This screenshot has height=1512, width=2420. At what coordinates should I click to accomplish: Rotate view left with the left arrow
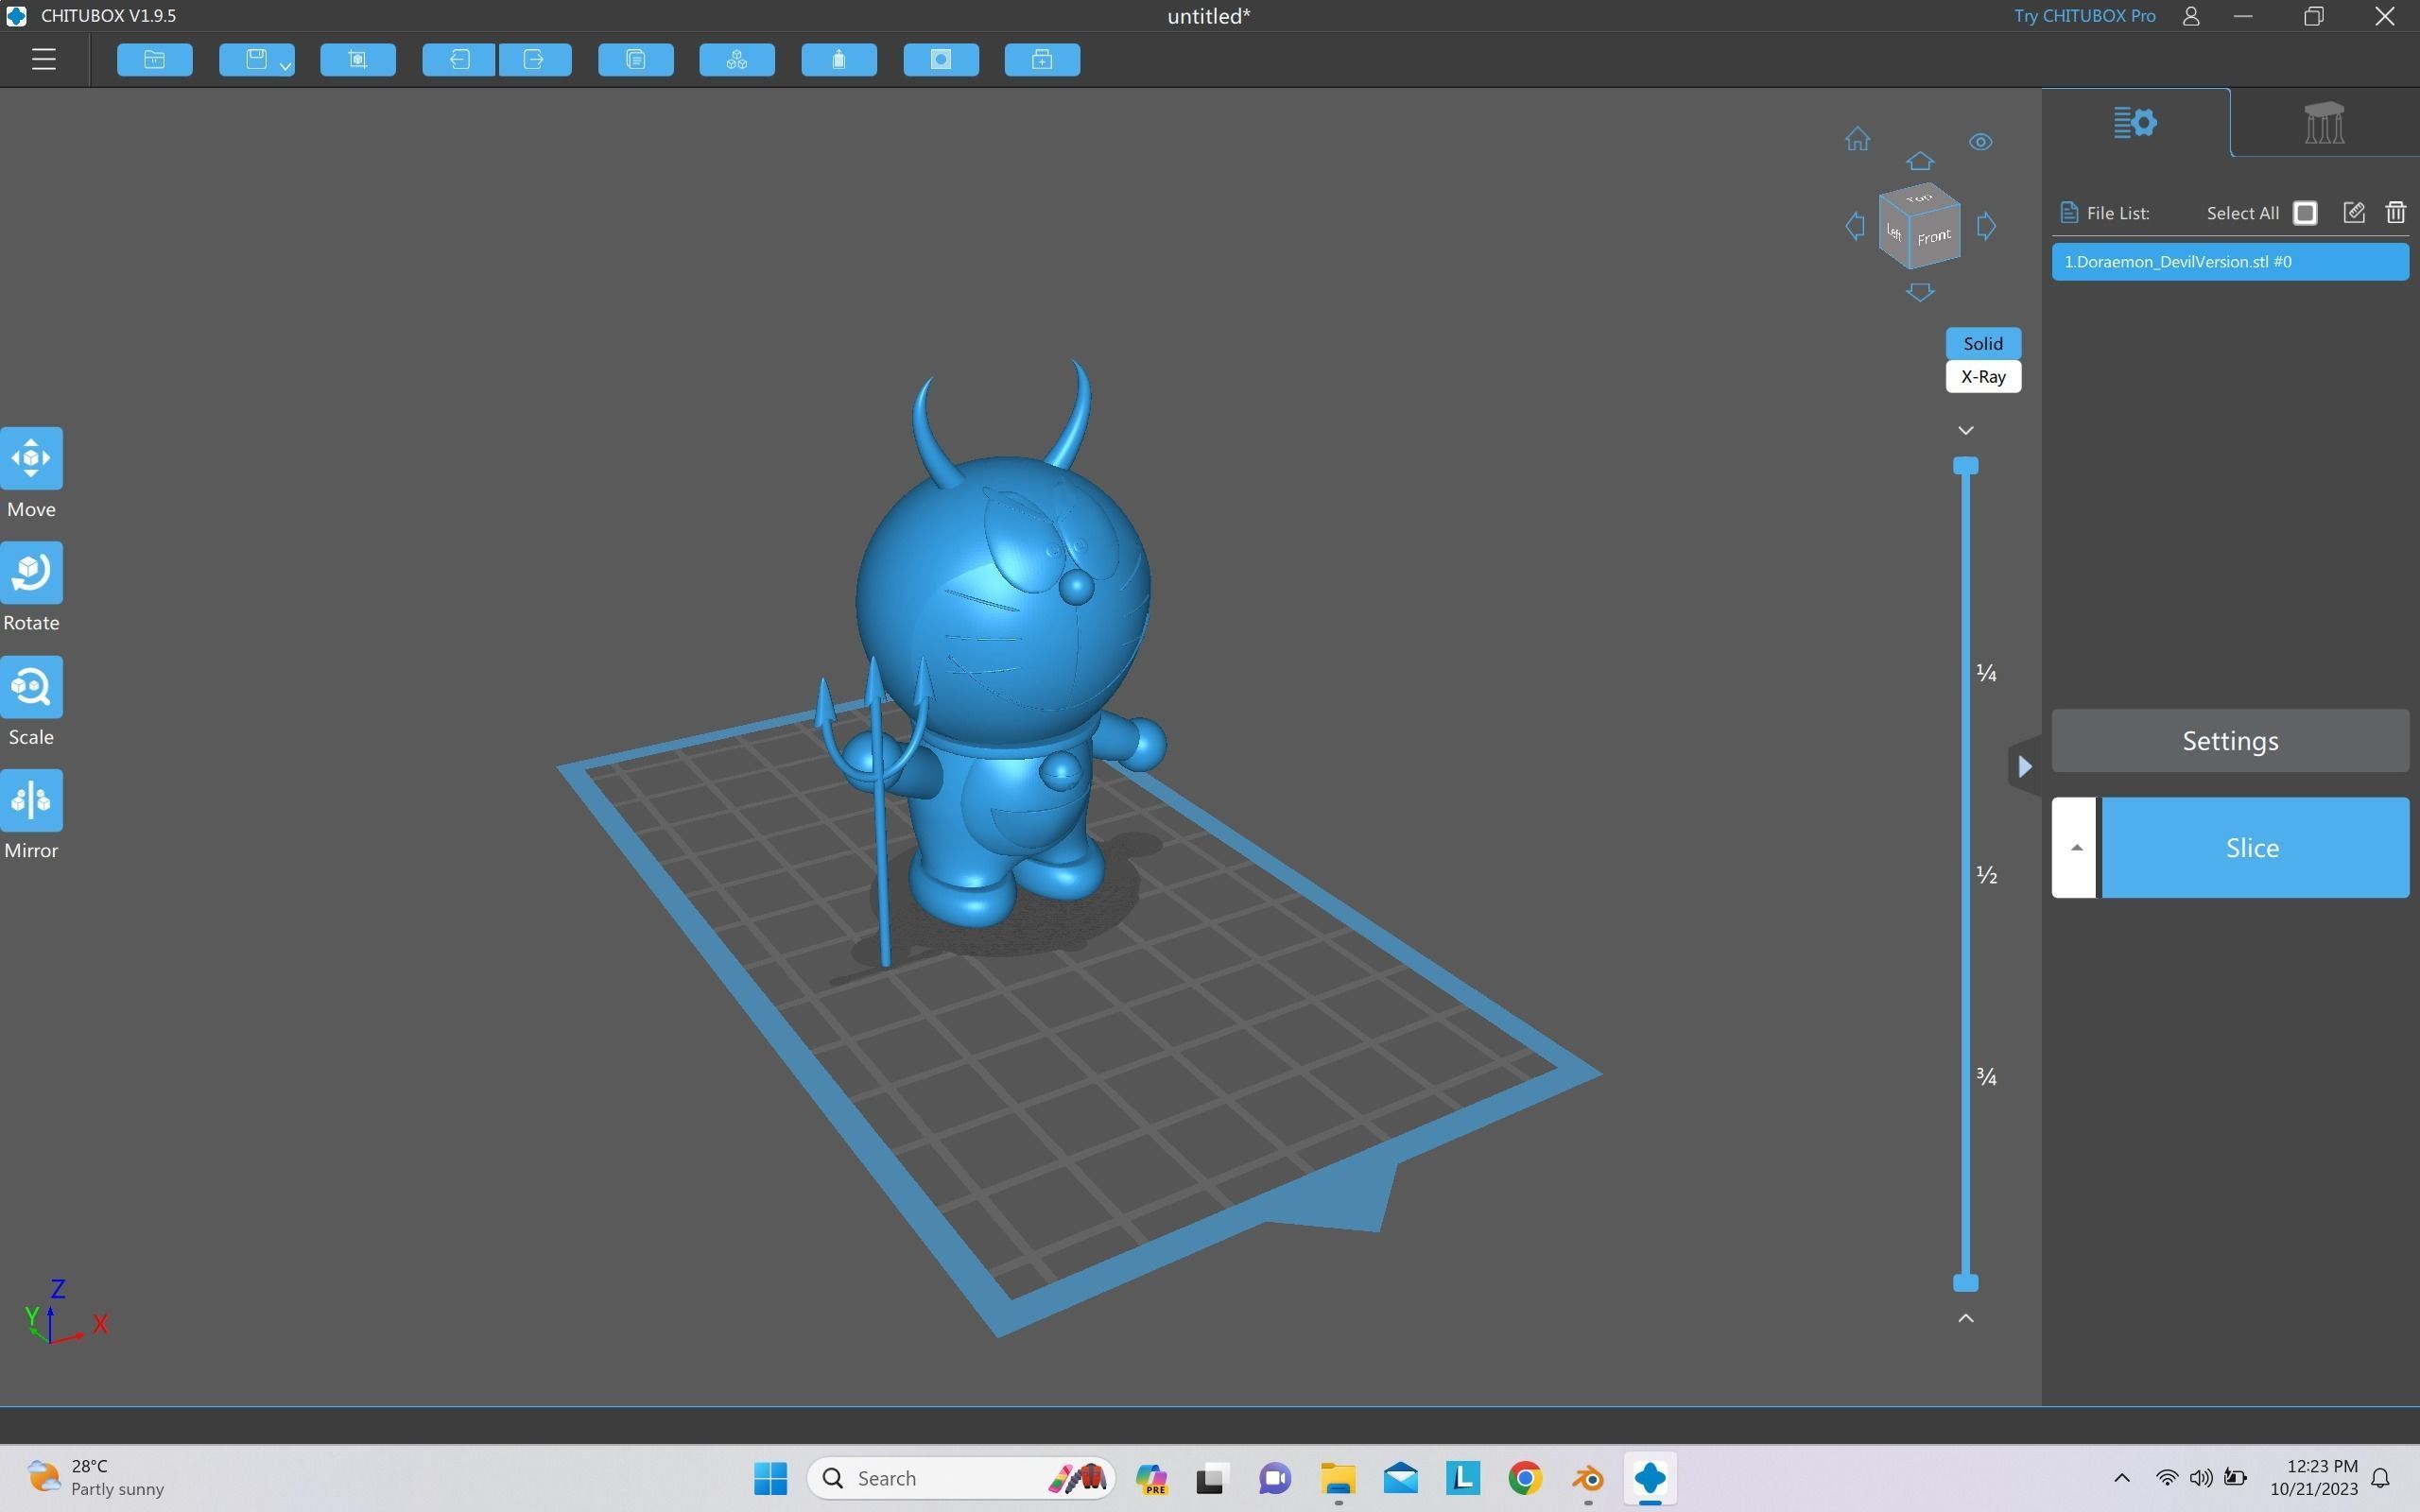[1855, 226]
